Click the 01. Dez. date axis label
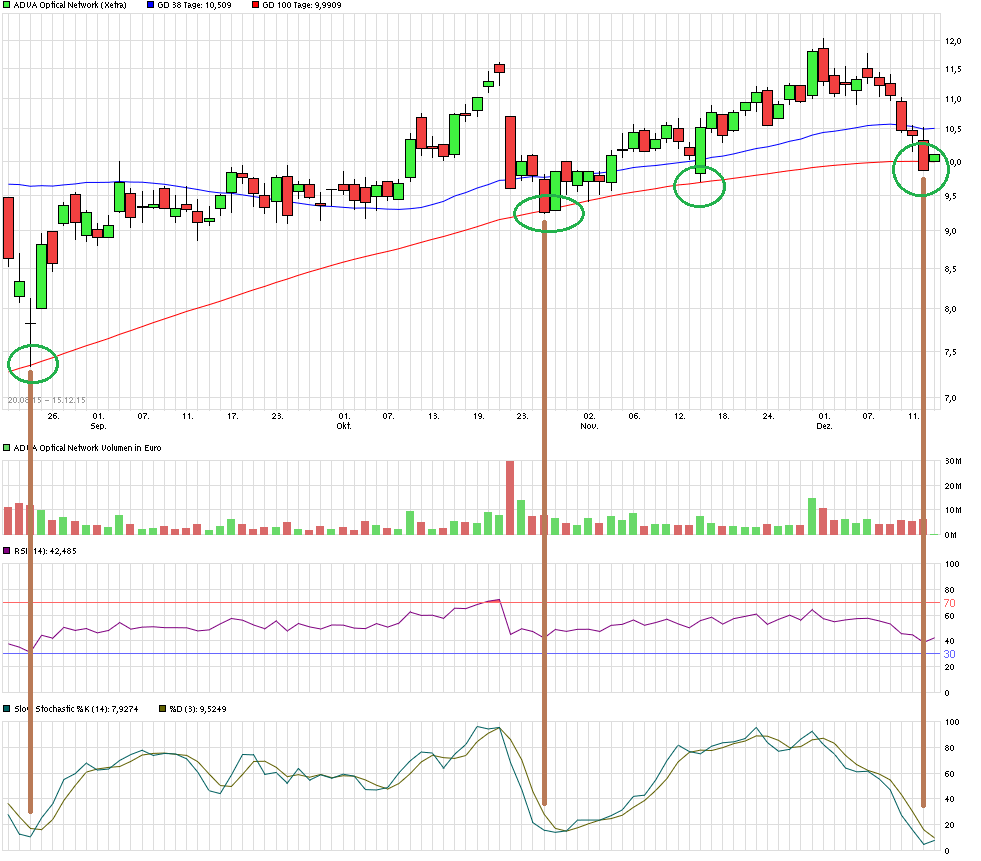981x861 pixels. click(824, 421)
